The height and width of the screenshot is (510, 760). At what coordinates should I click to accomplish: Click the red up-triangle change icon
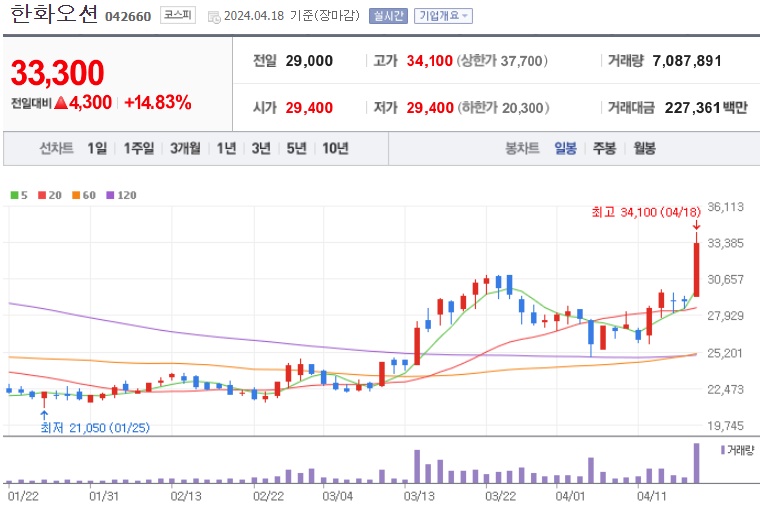61,103
